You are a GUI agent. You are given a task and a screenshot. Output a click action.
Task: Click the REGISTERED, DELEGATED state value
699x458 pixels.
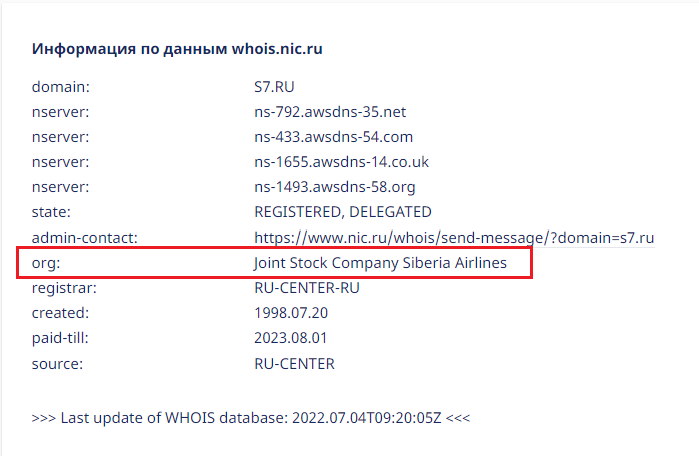[343, 212]
